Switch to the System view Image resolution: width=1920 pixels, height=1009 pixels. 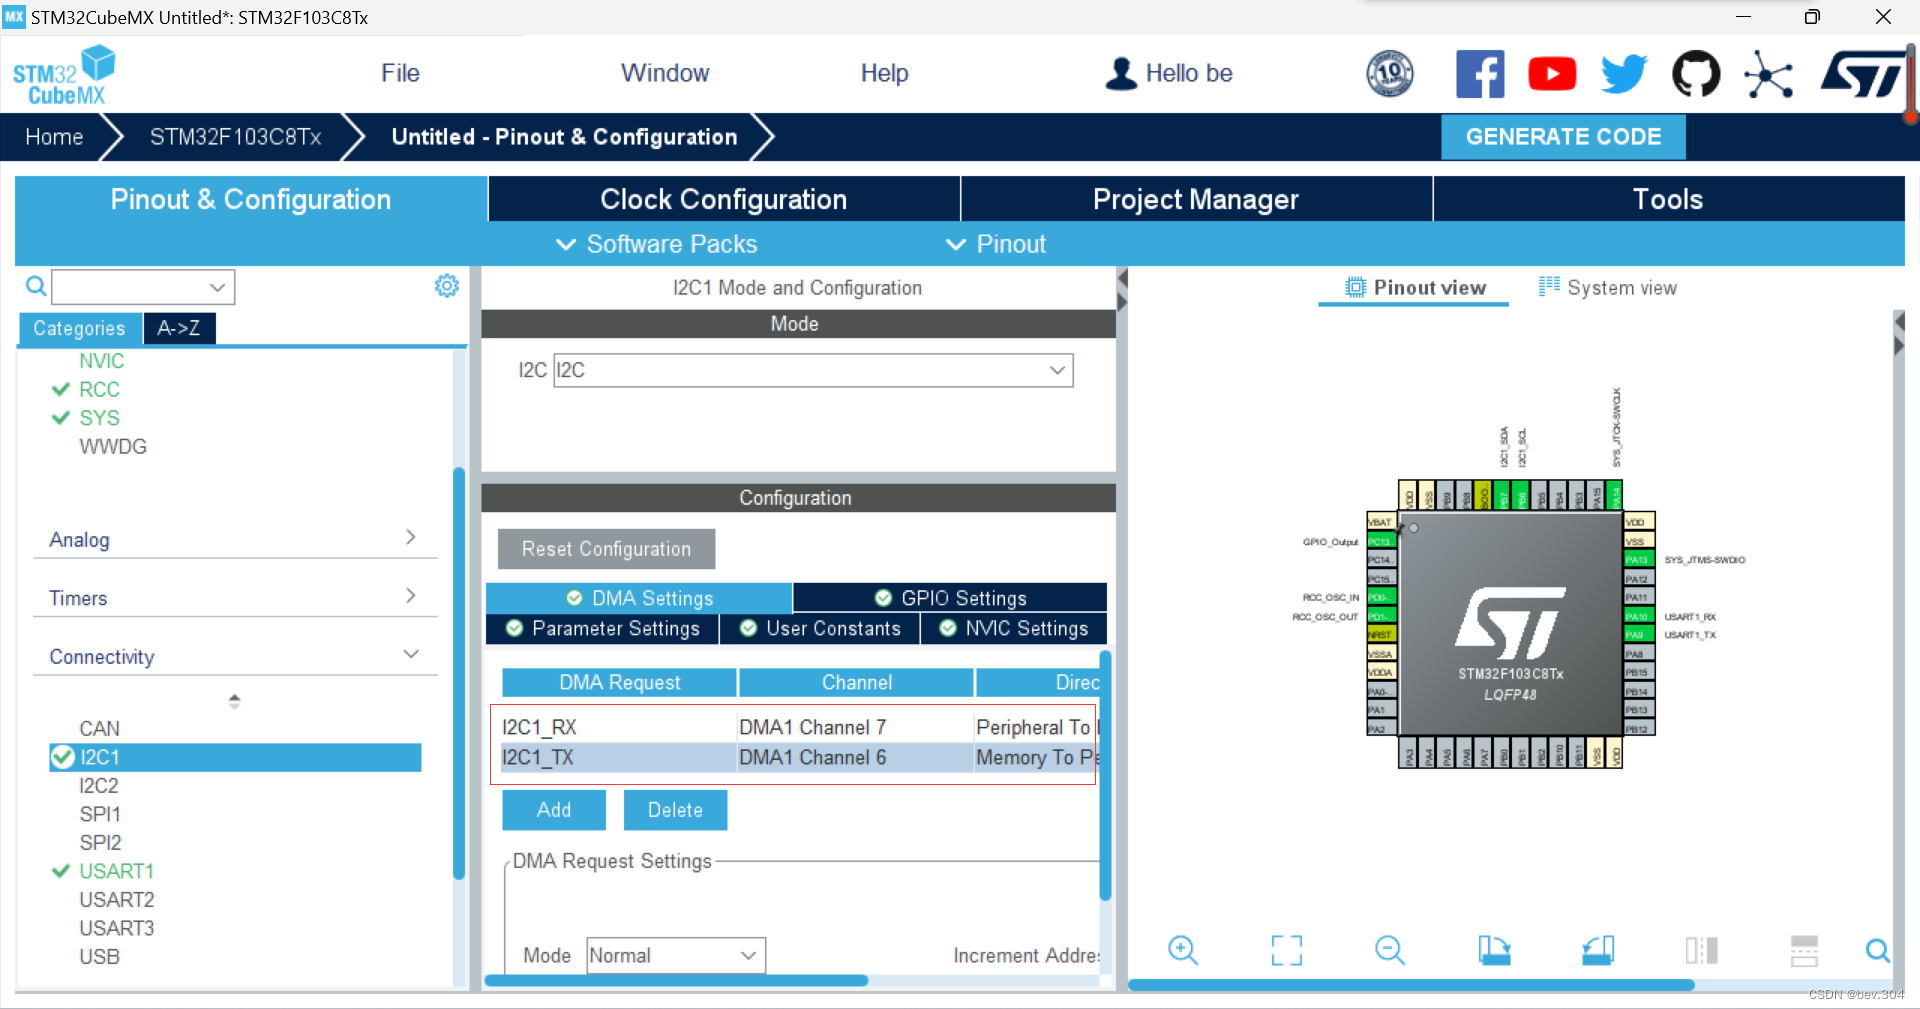coord(1607,288)
